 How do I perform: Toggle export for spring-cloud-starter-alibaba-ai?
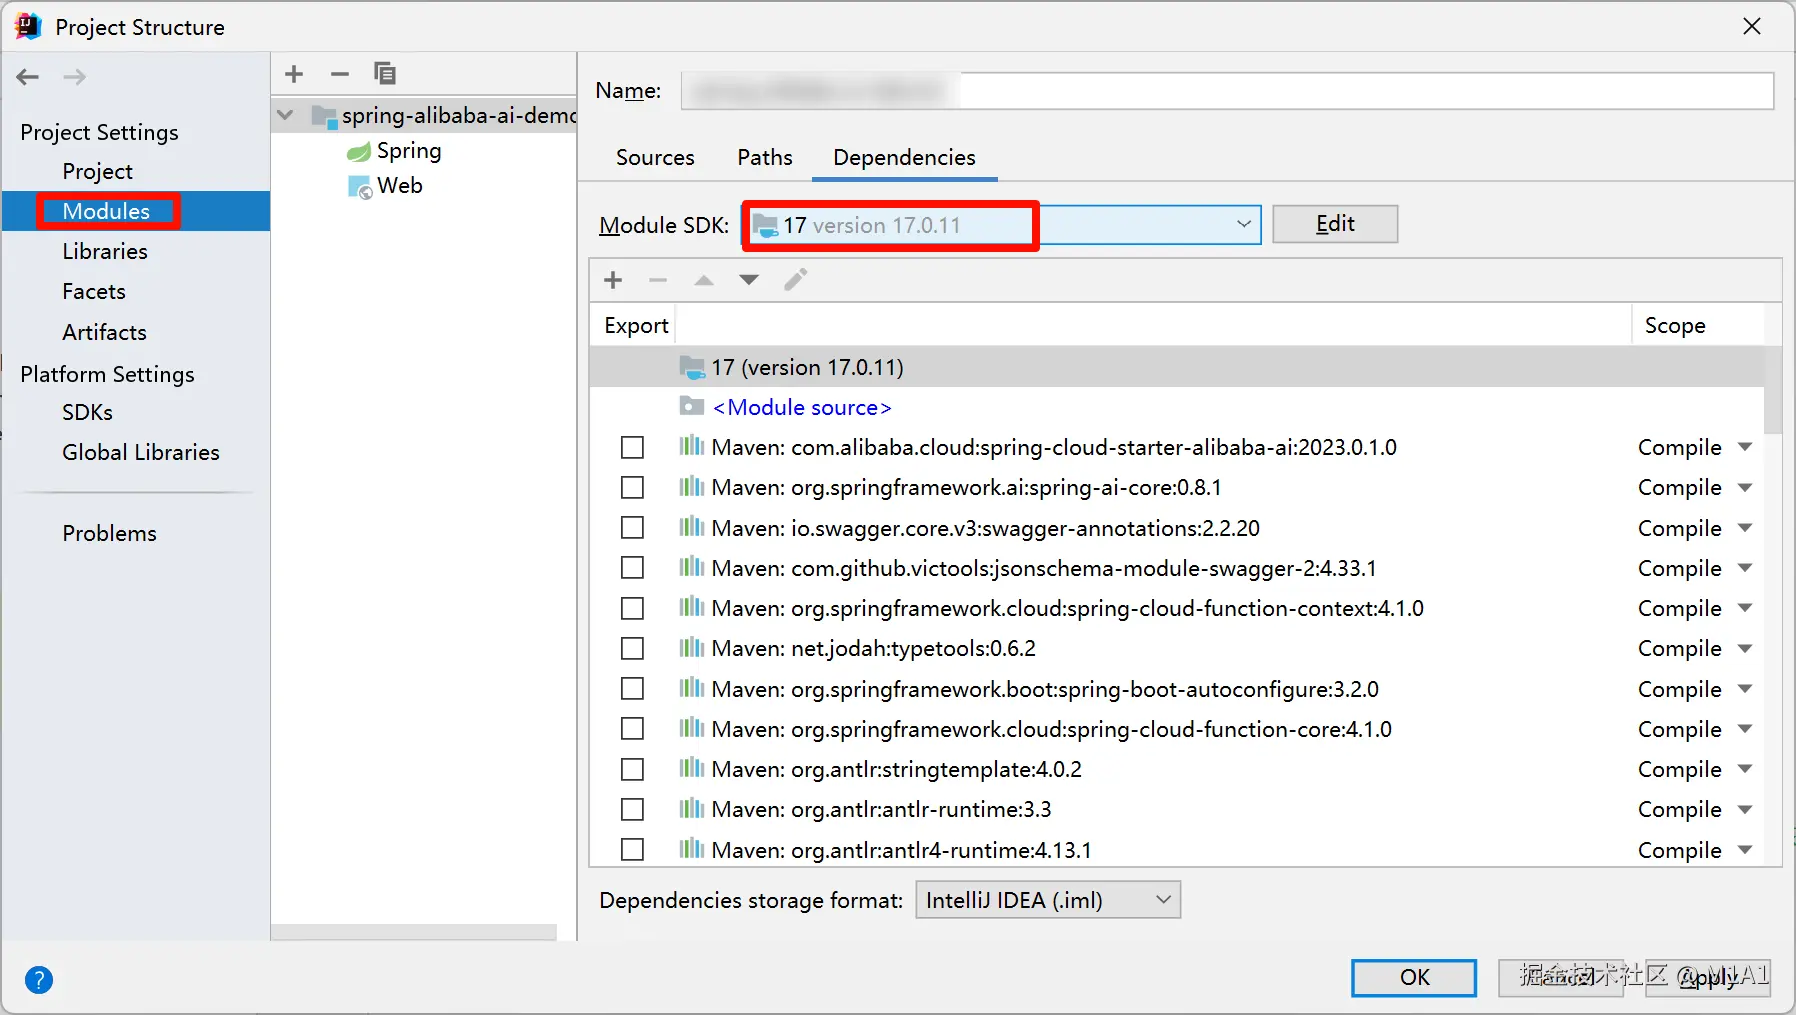point(632,447)
